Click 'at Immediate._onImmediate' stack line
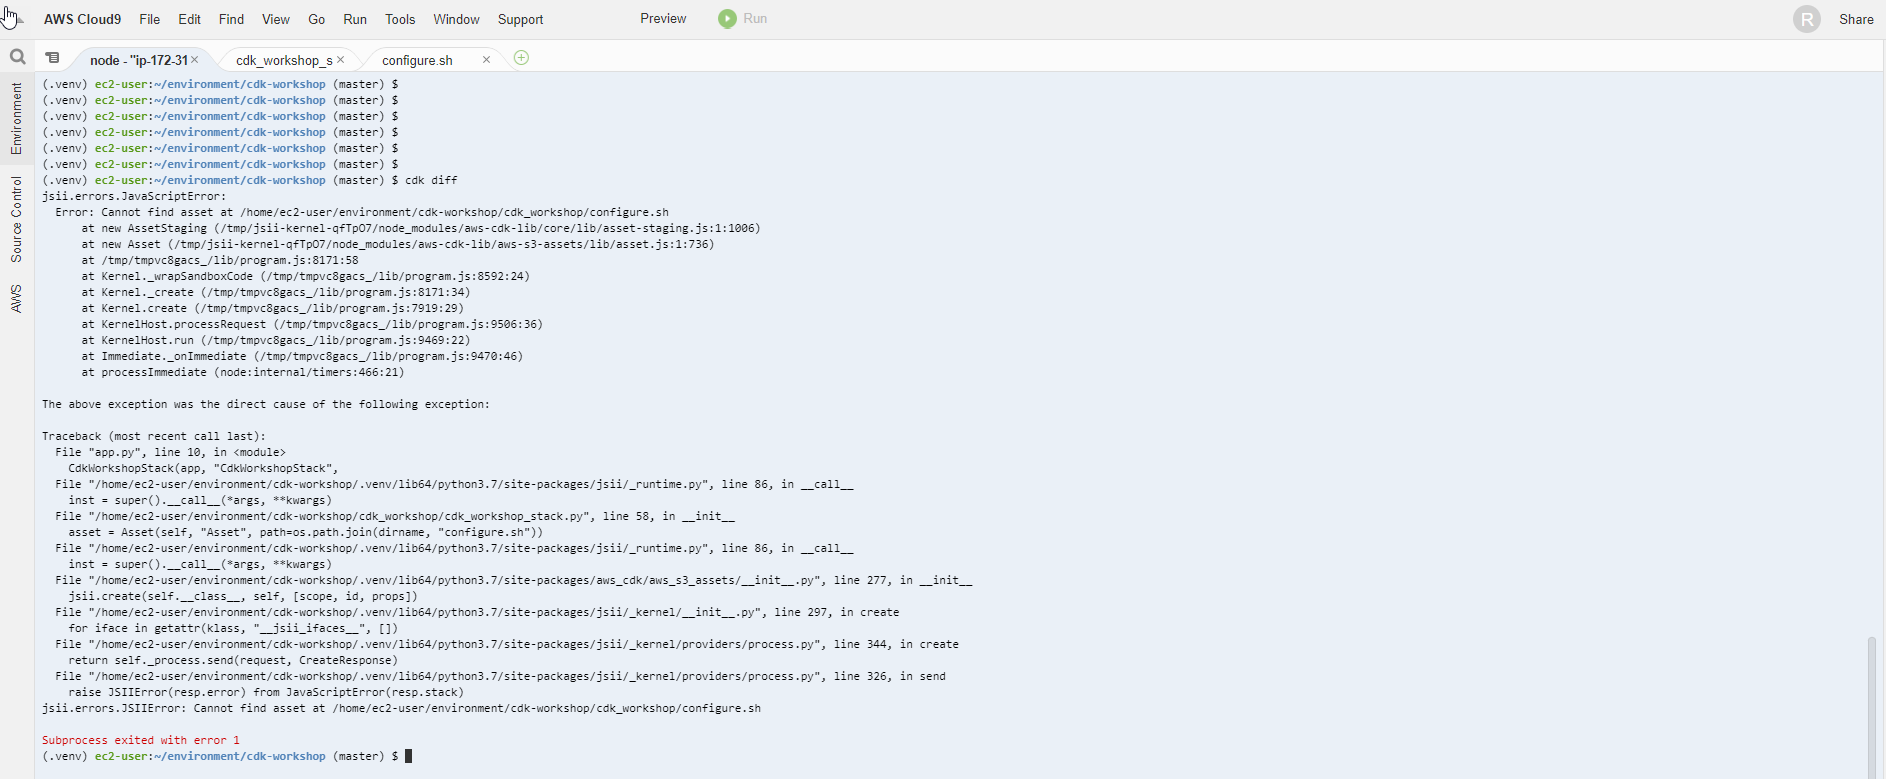 point(302,356)
